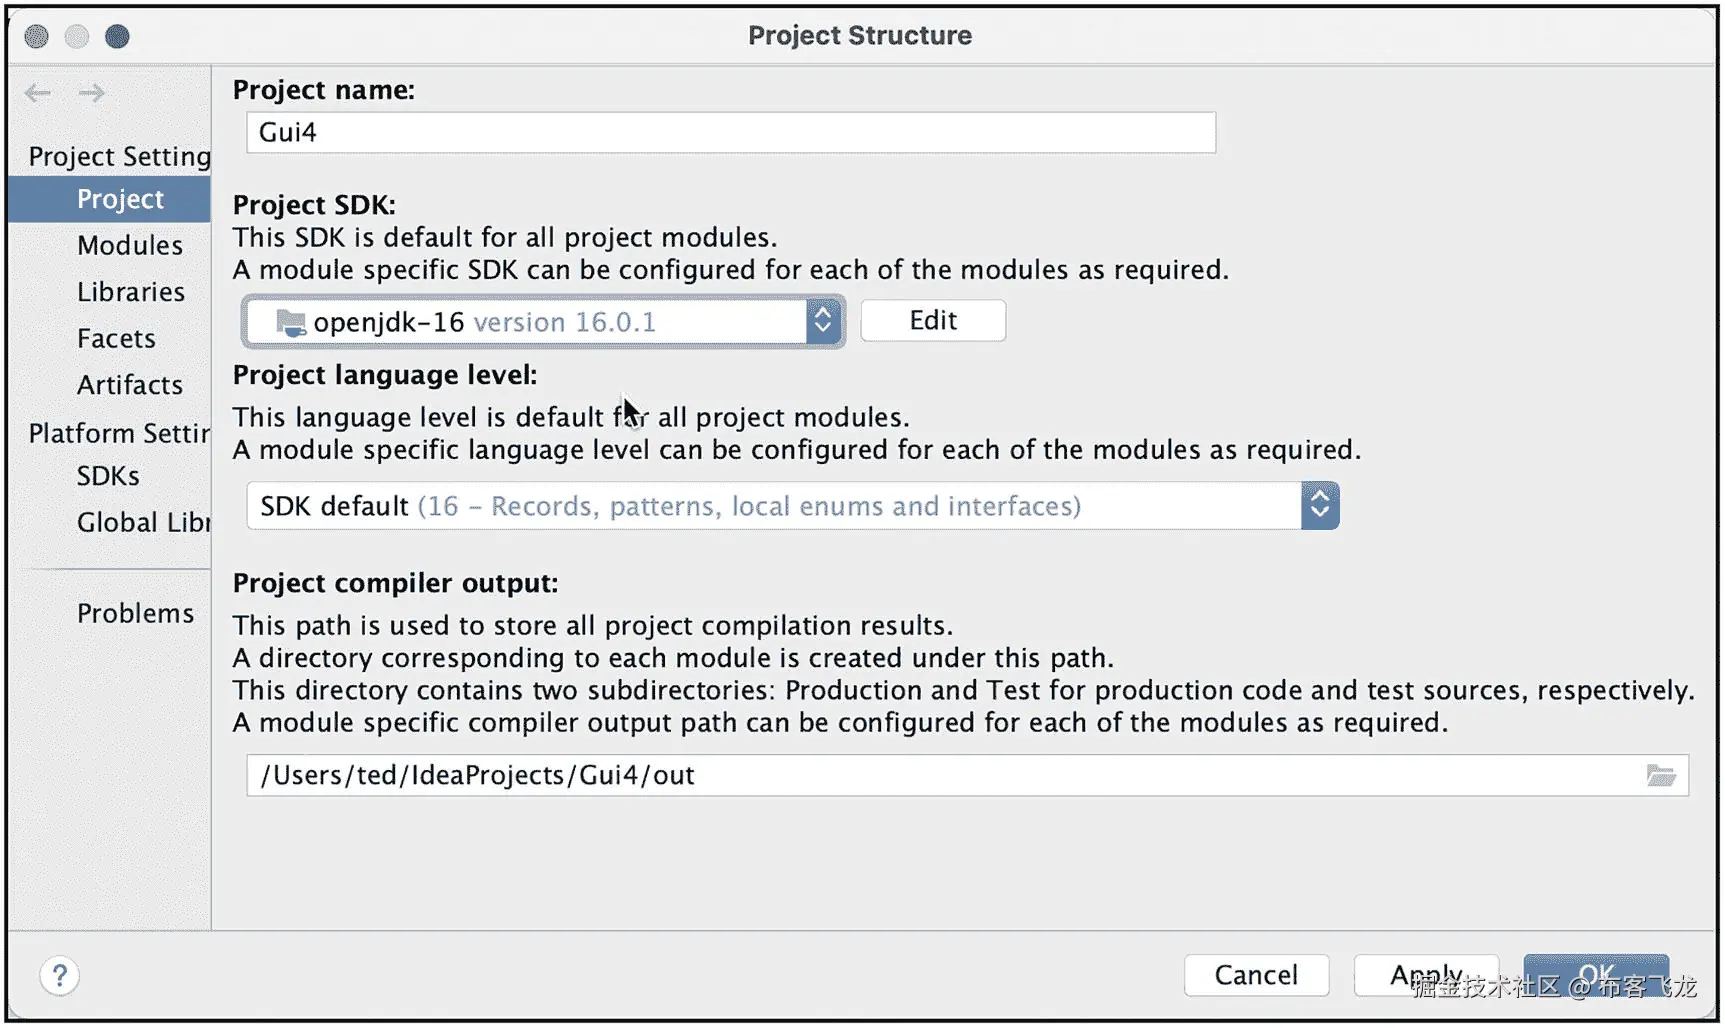Go to the Libraries section

pos(131,292)
